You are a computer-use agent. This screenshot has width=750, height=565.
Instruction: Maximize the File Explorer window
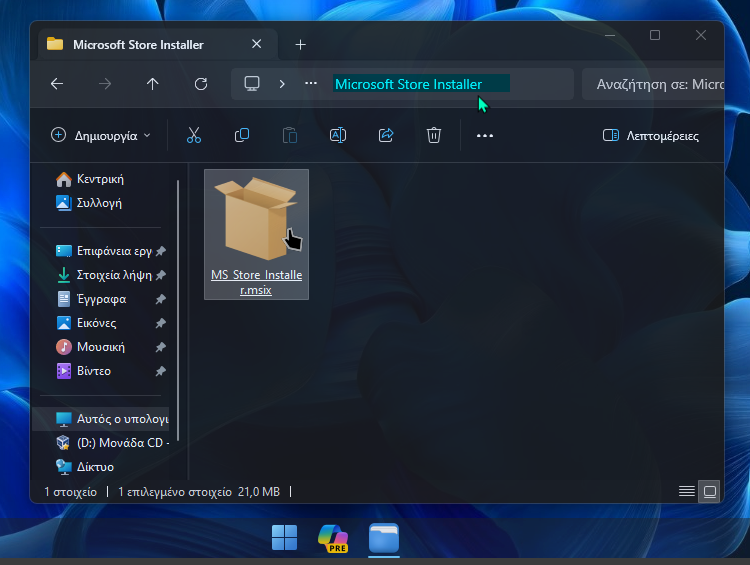655,35
